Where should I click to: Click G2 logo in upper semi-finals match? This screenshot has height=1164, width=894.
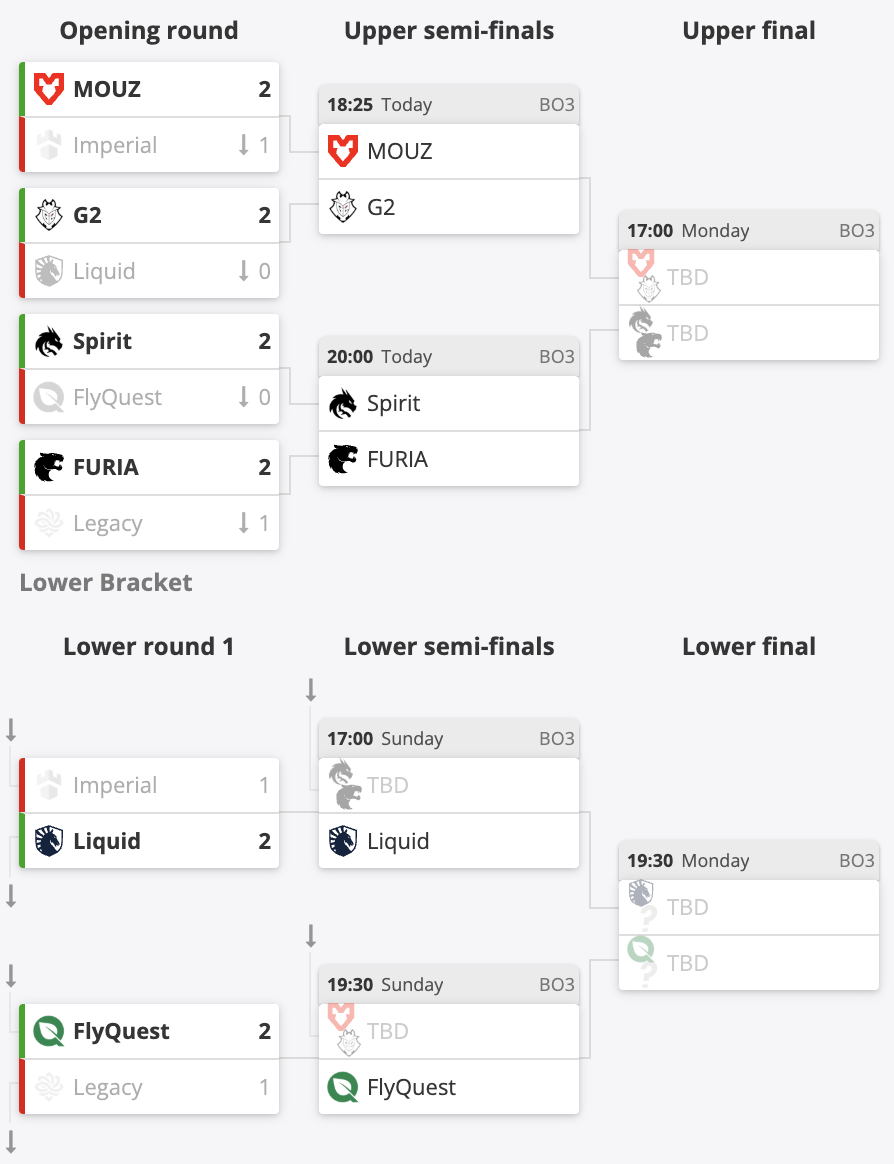343,207
